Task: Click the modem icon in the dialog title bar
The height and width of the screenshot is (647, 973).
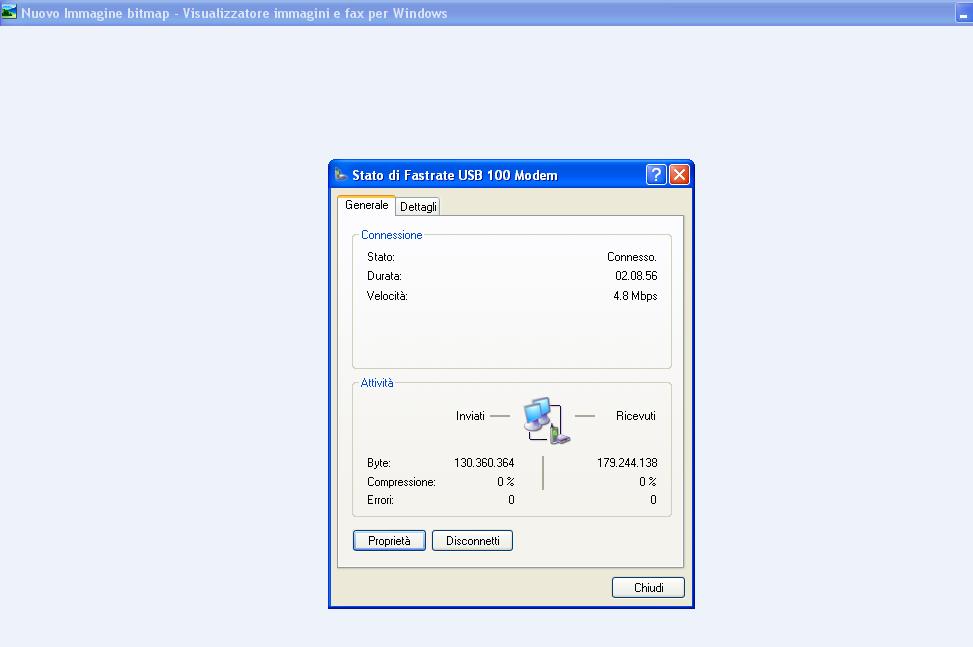Action: pyautogui.click(x=340, y=175)
